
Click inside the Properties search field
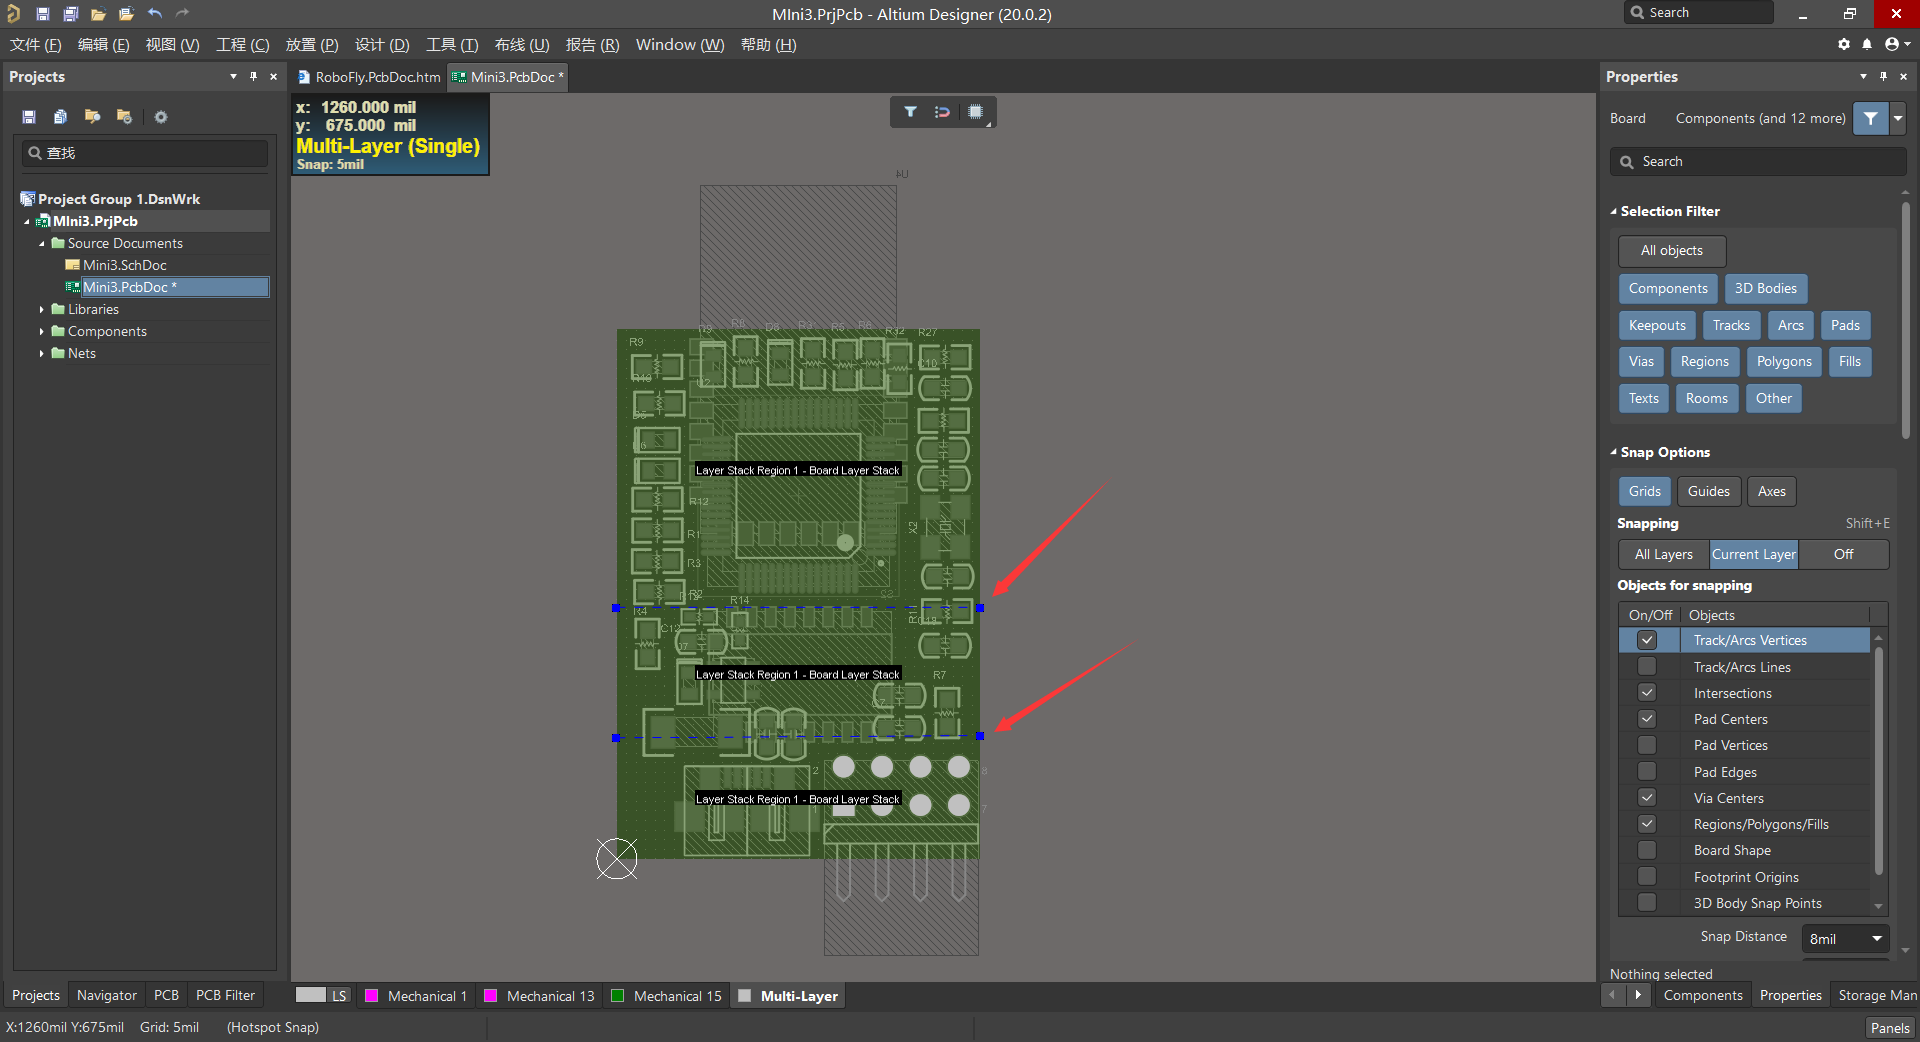1757,161
